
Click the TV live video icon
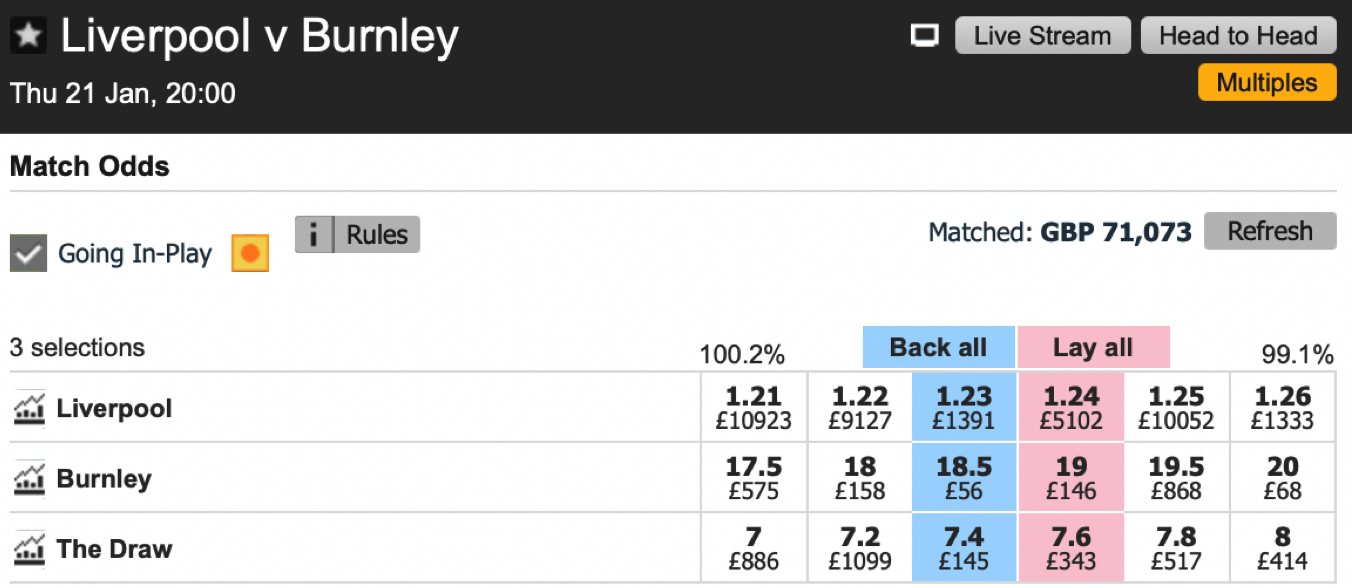(926, 36)
